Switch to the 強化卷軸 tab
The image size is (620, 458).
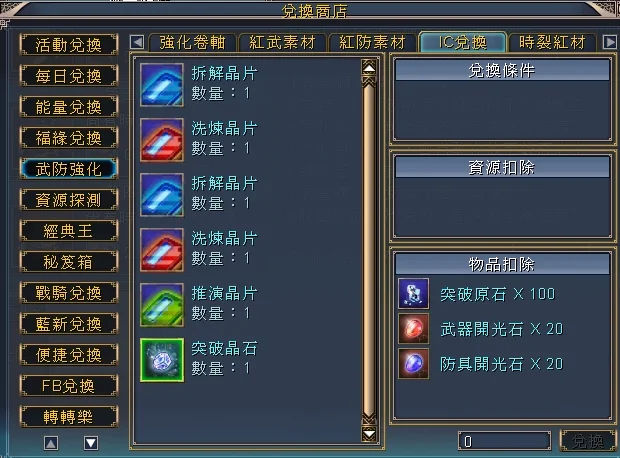pos(193,42)
